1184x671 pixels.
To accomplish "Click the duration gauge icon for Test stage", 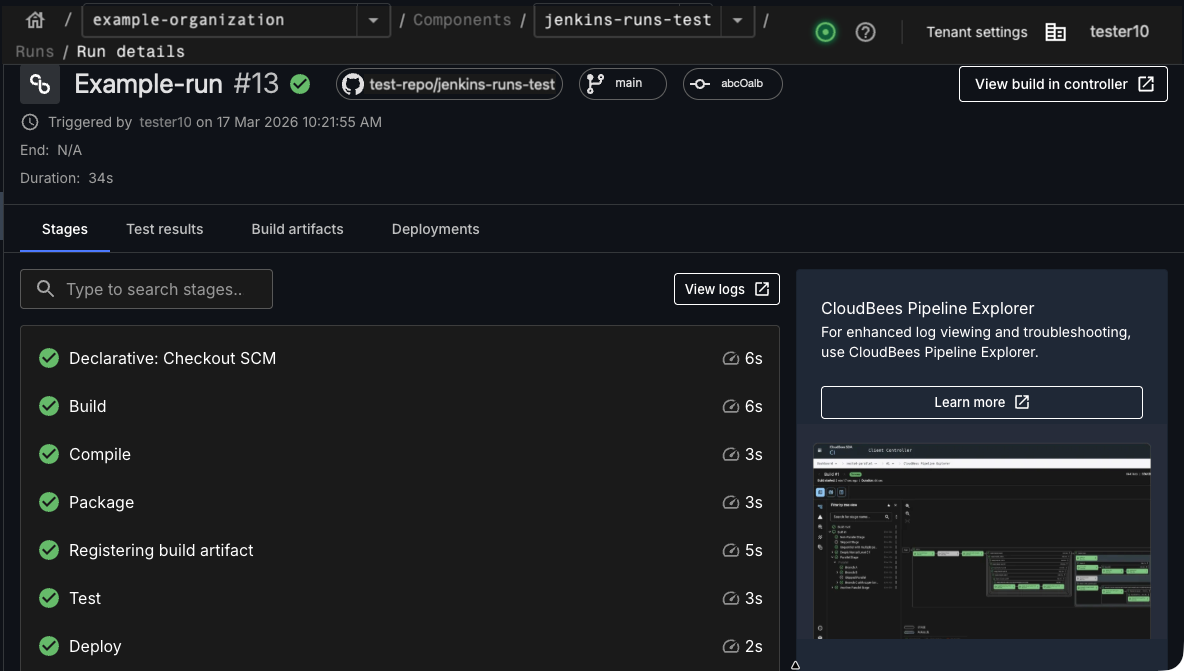I will tap(730, 598).
